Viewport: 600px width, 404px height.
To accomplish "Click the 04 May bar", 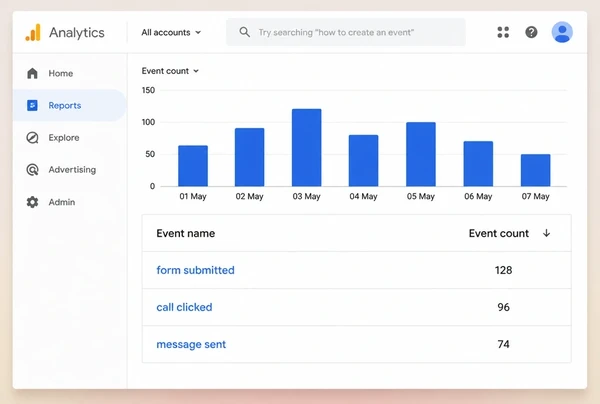I will 364,161.
